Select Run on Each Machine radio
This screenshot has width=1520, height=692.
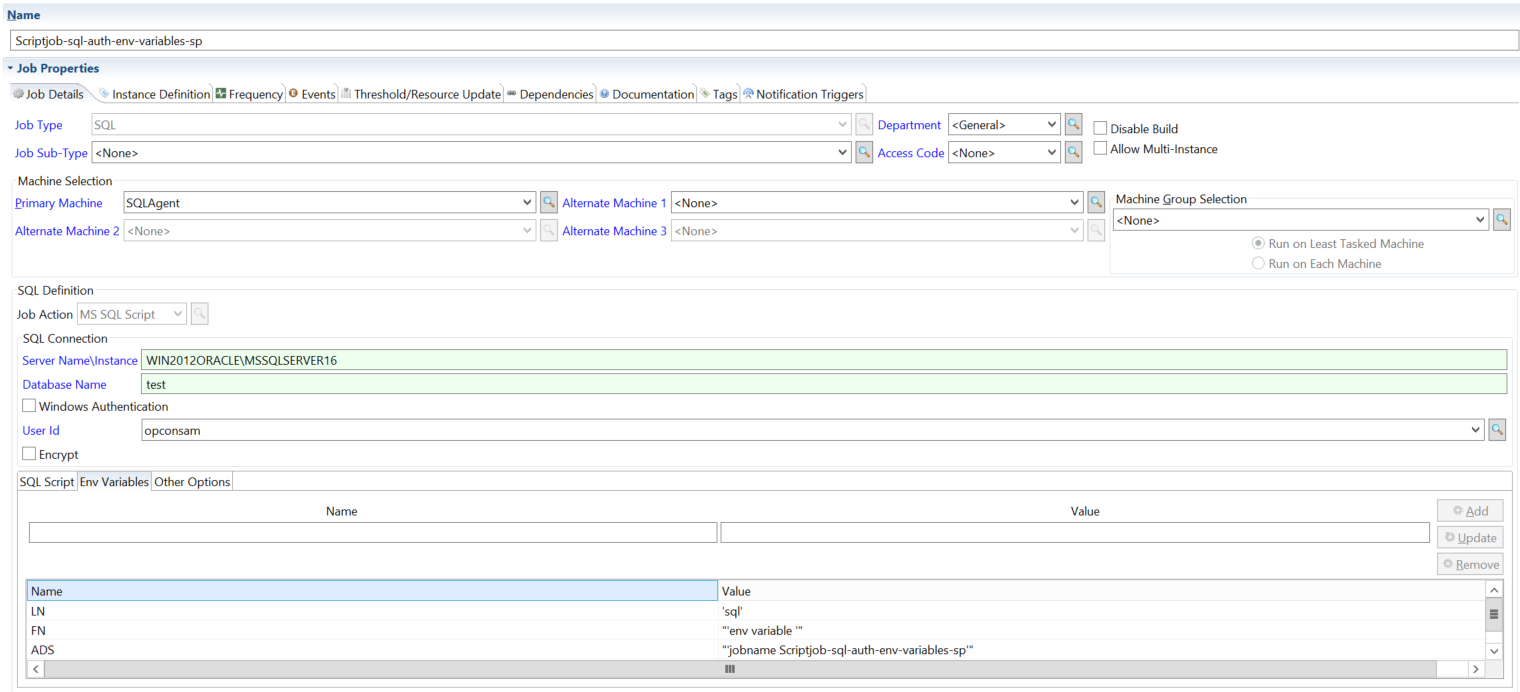point(1258,263)
